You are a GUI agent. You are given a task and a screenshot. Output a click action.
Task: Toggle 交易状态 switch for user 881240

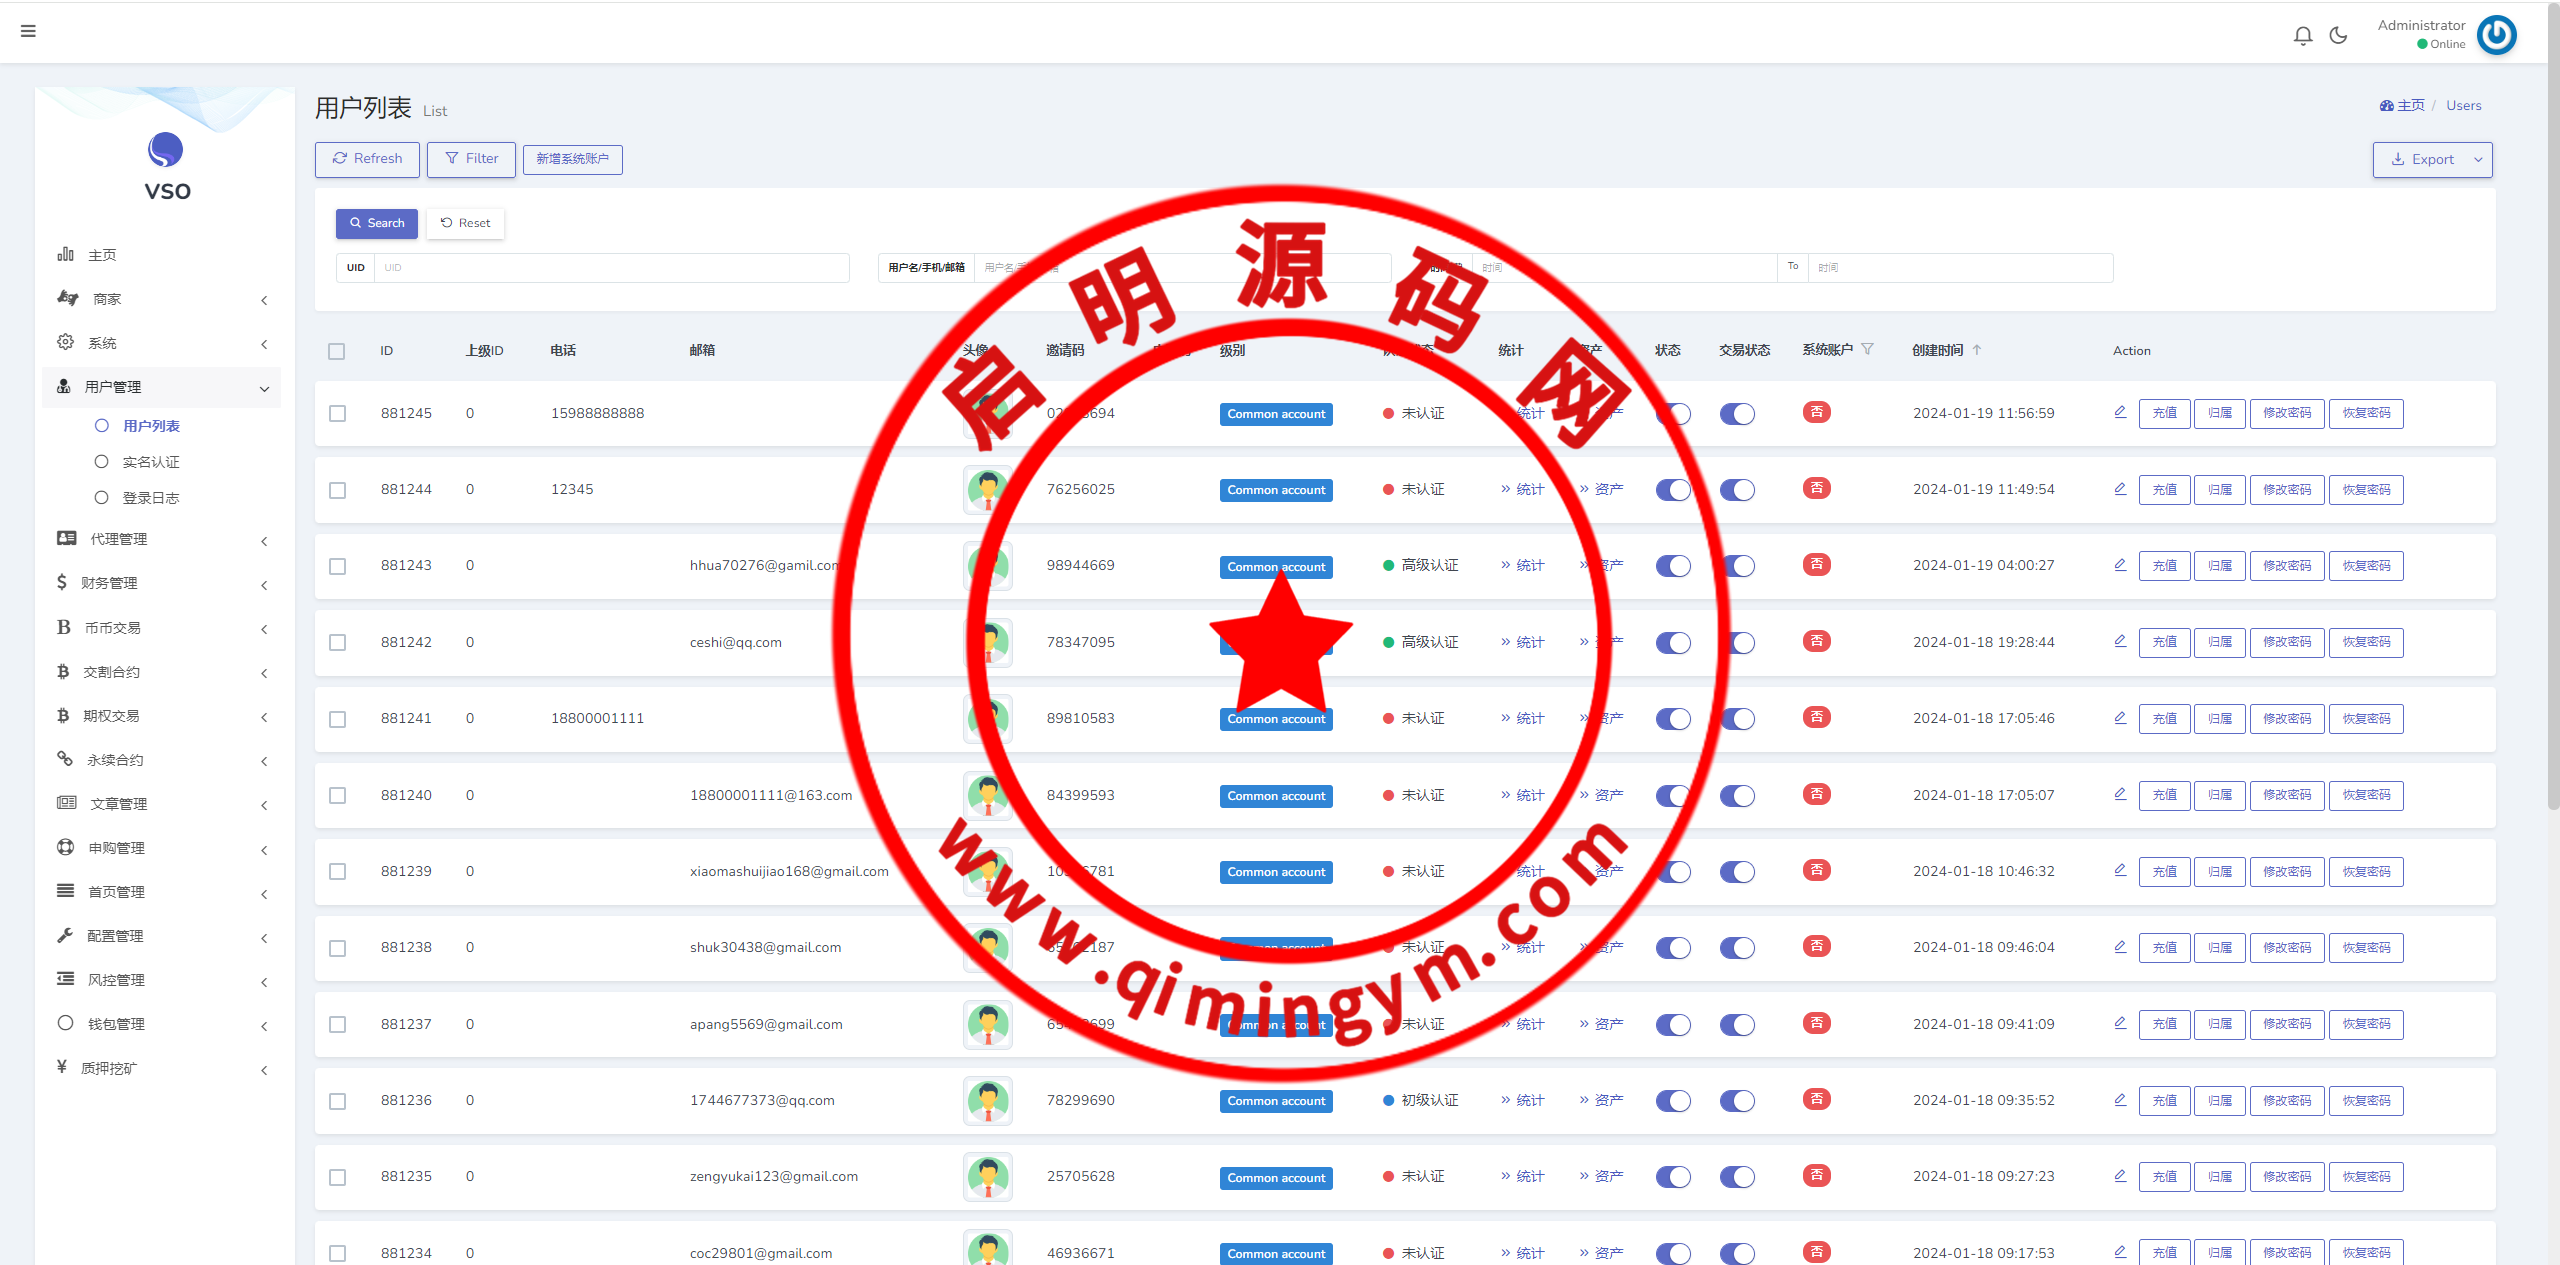pyautogui.click(x=1737, y=796)
